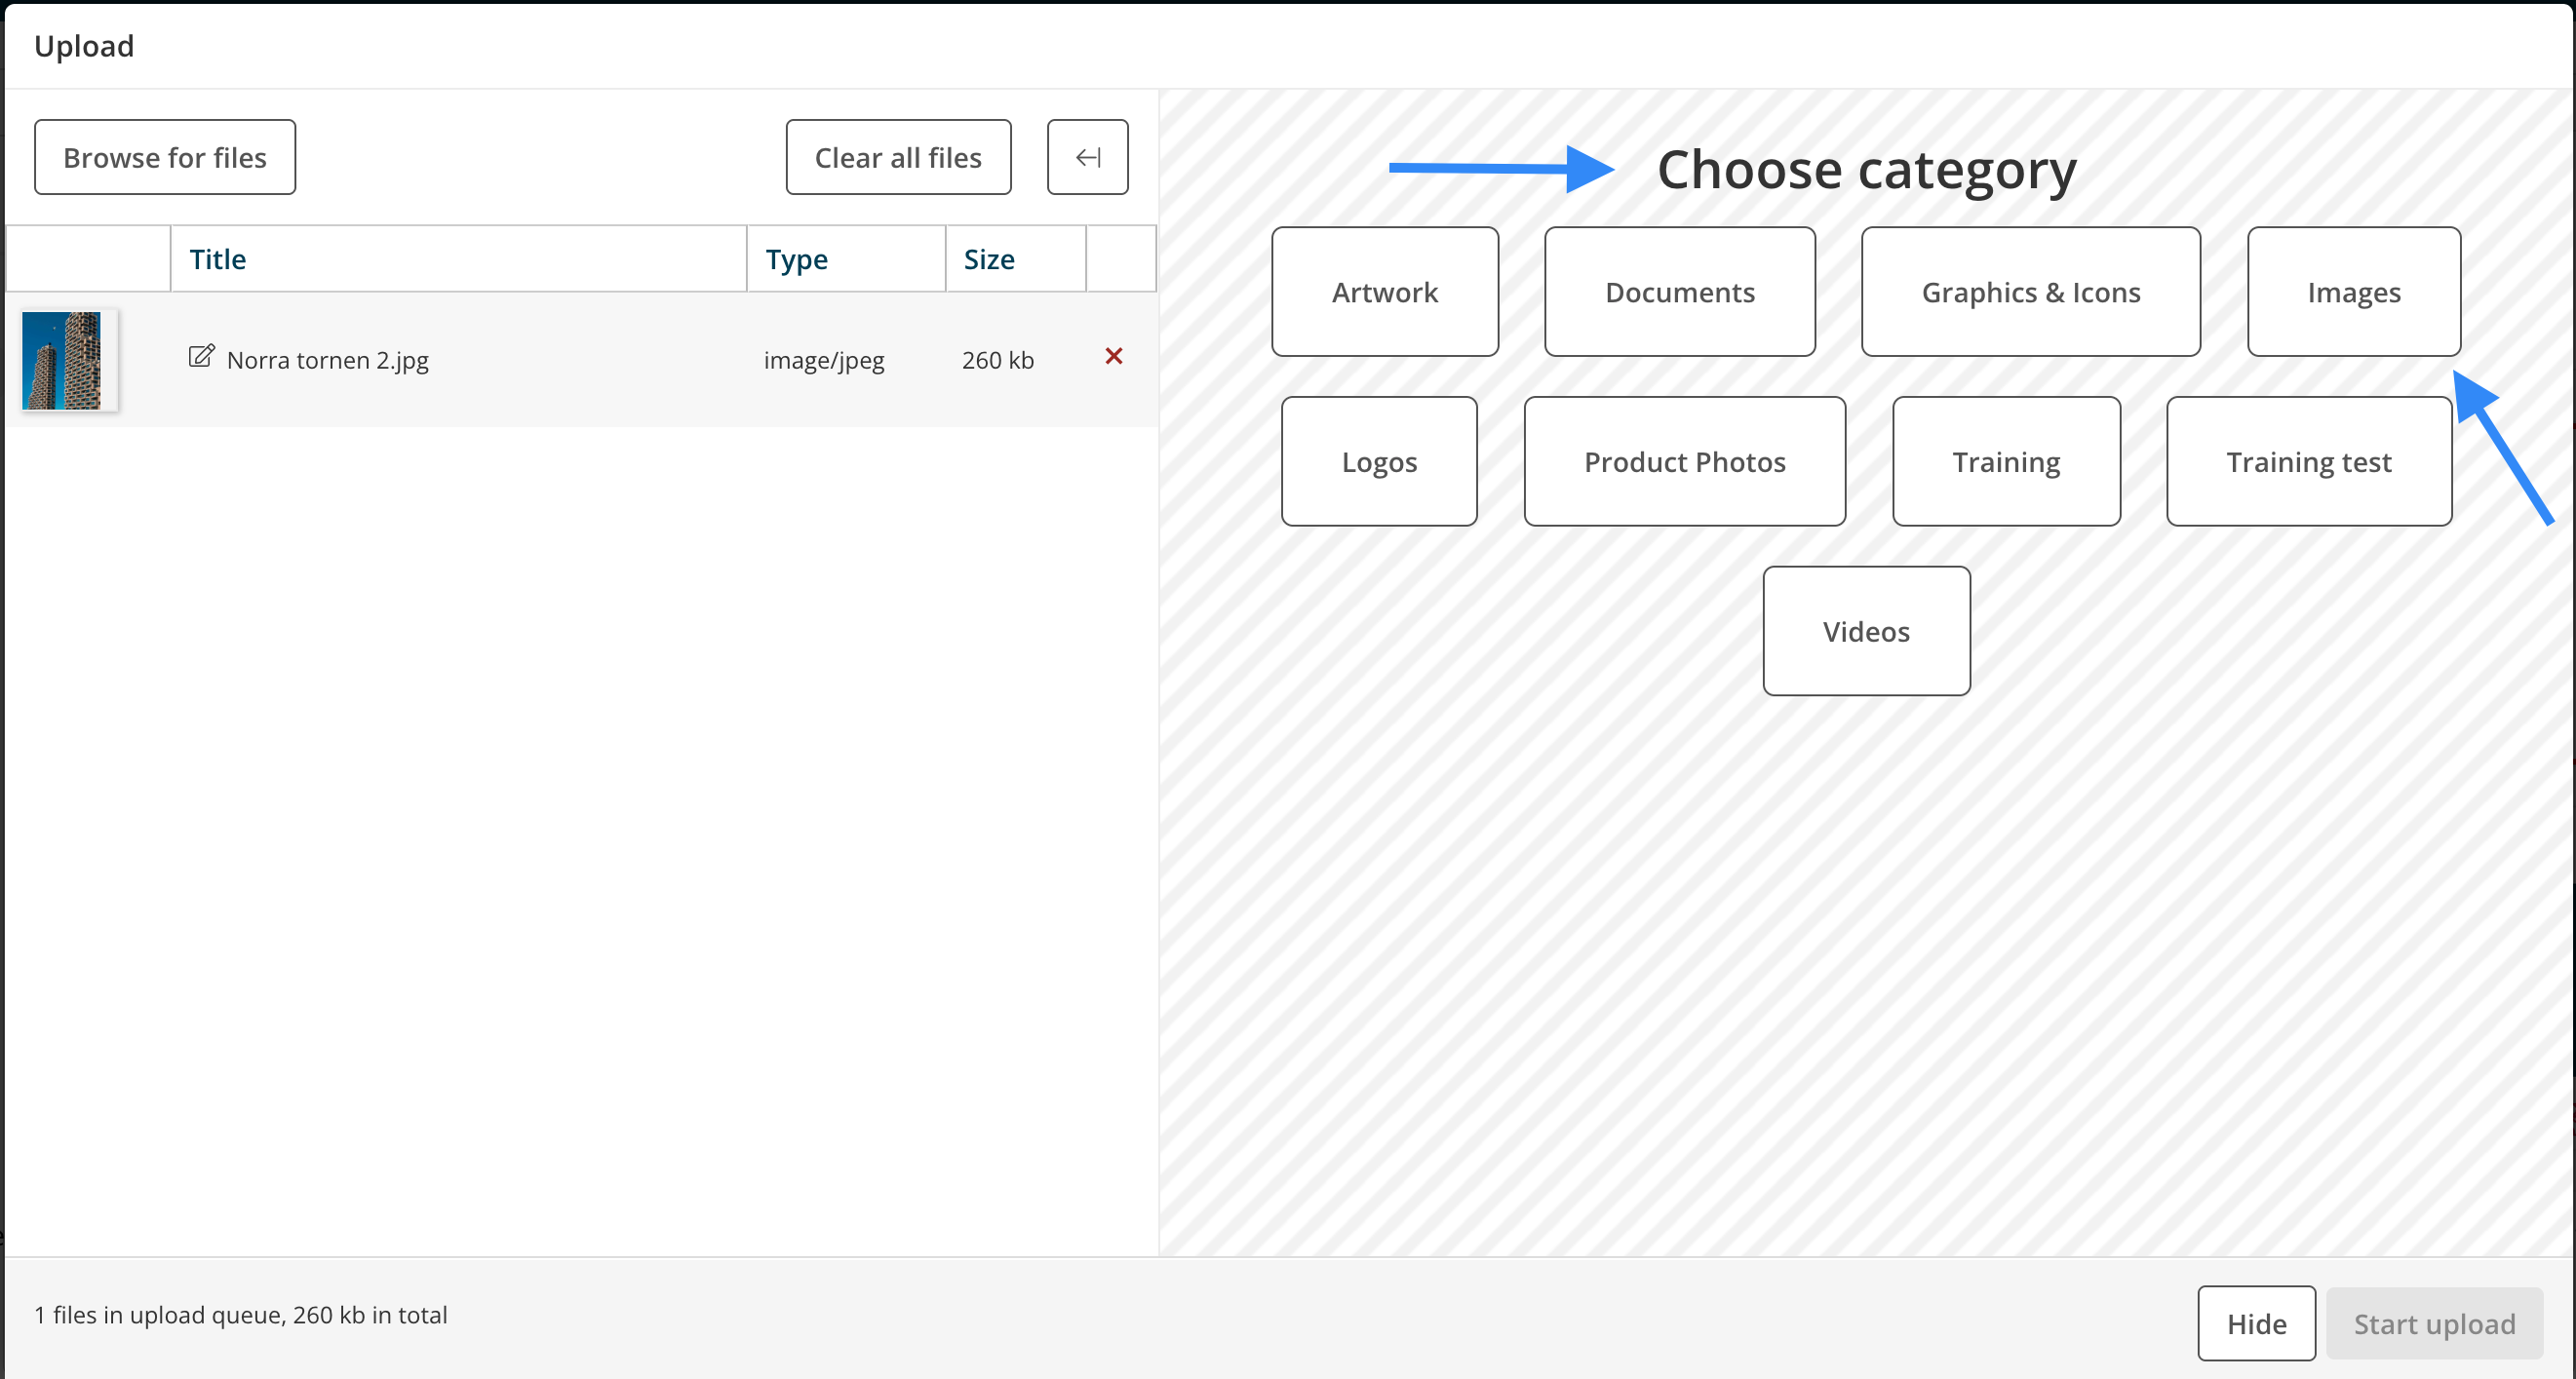The height and width of the screenshot is (1379, 2576).
Task: Click the collapse panel arrow icon button
Action: 1088,157
